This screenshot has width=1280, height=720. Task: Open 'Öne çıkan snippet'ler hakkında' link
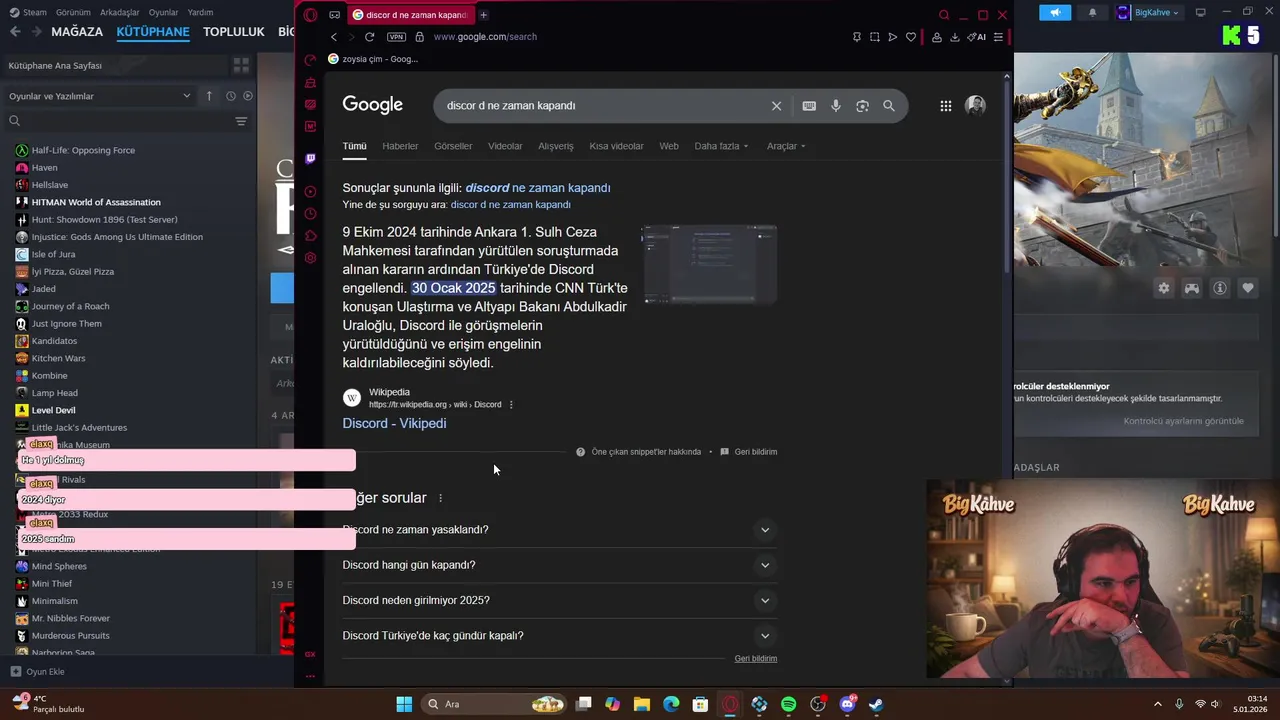[x=646, y=452]
